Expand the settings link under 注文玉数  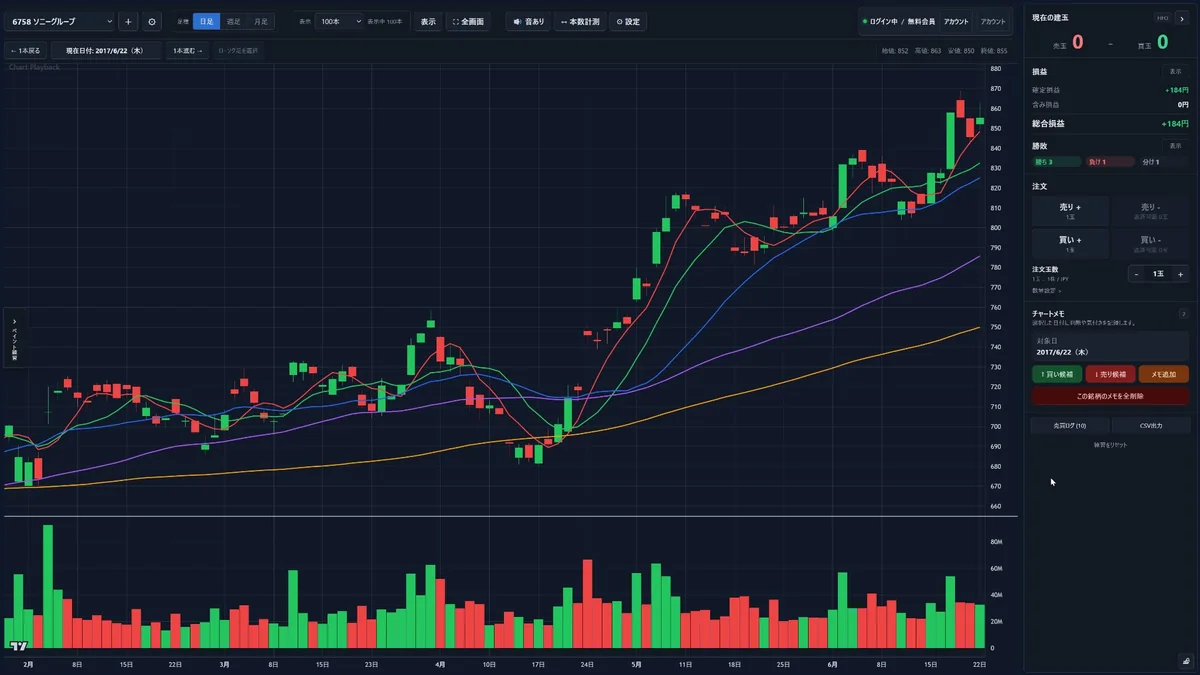1045,290
